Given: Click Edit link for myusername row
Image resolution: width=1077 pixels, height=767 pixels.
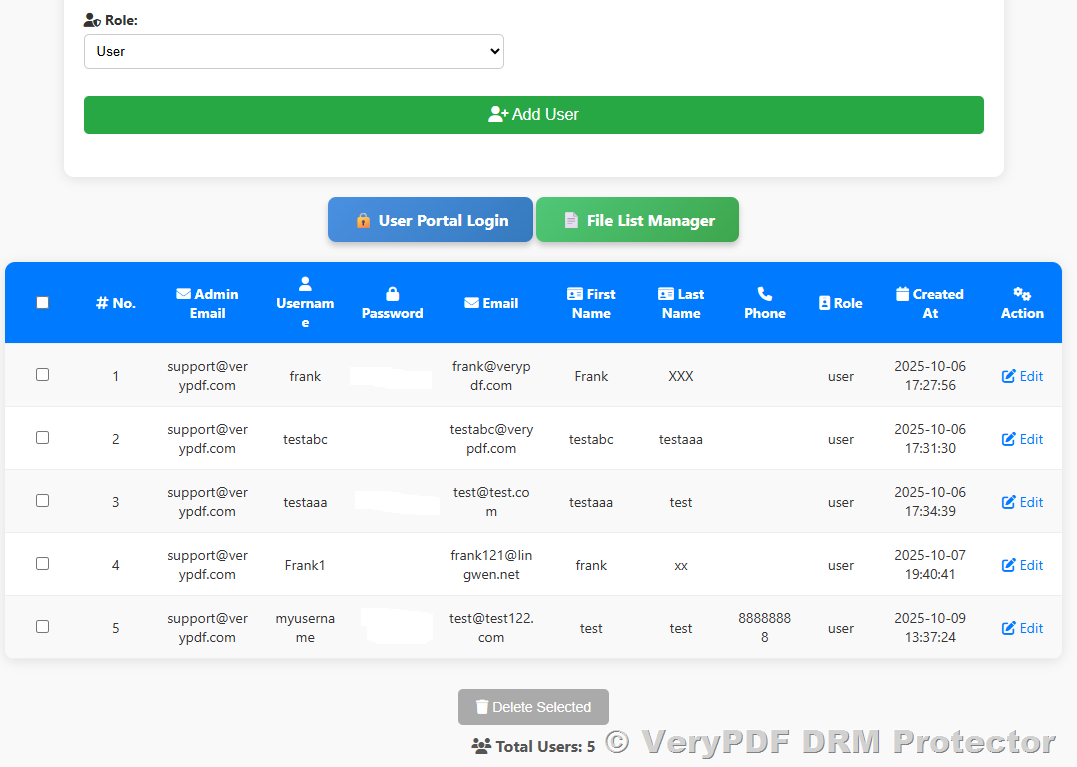Looking at the screenshot, I should (1023, 628).
